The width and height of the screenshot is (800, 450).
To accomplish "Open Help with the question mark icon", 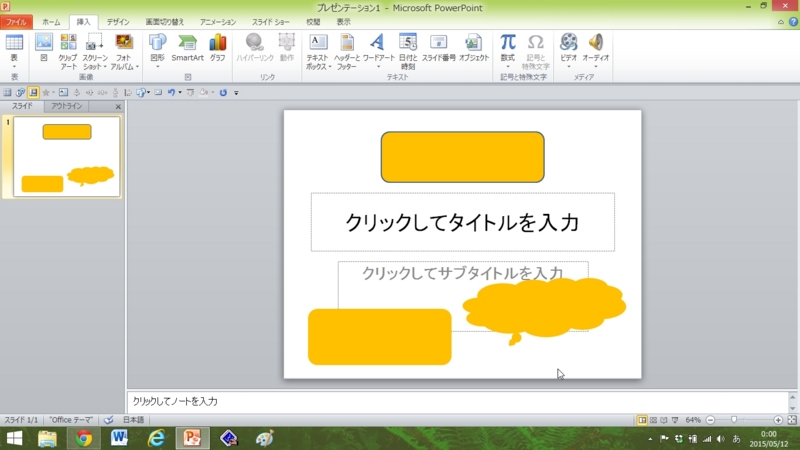I will coord(793,22).
